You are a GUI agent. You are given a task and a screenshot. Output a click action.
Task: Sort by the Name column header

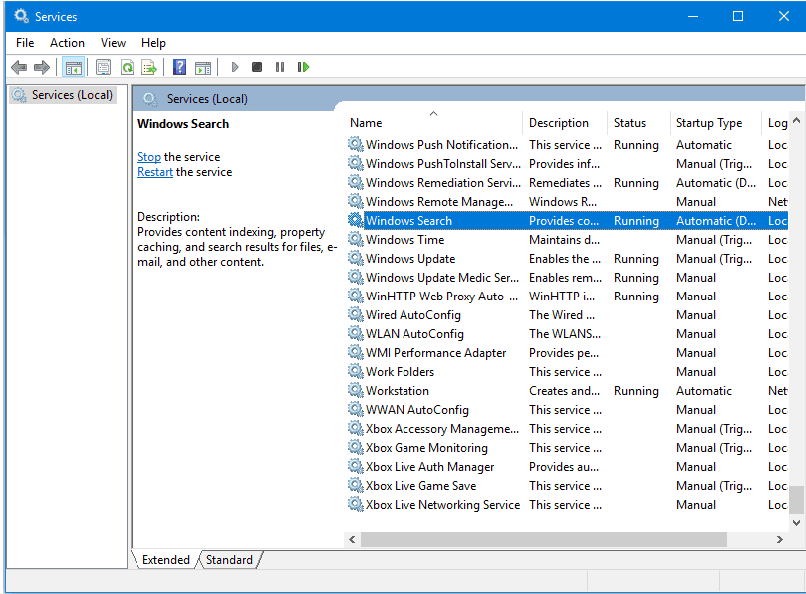tap(434, 123)
